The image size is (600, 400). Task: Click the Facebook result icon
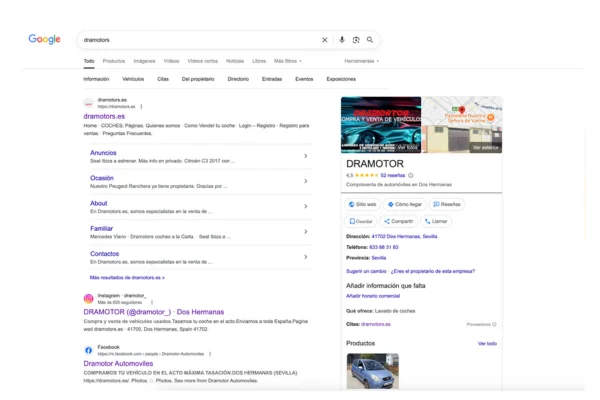pos(88,350)
